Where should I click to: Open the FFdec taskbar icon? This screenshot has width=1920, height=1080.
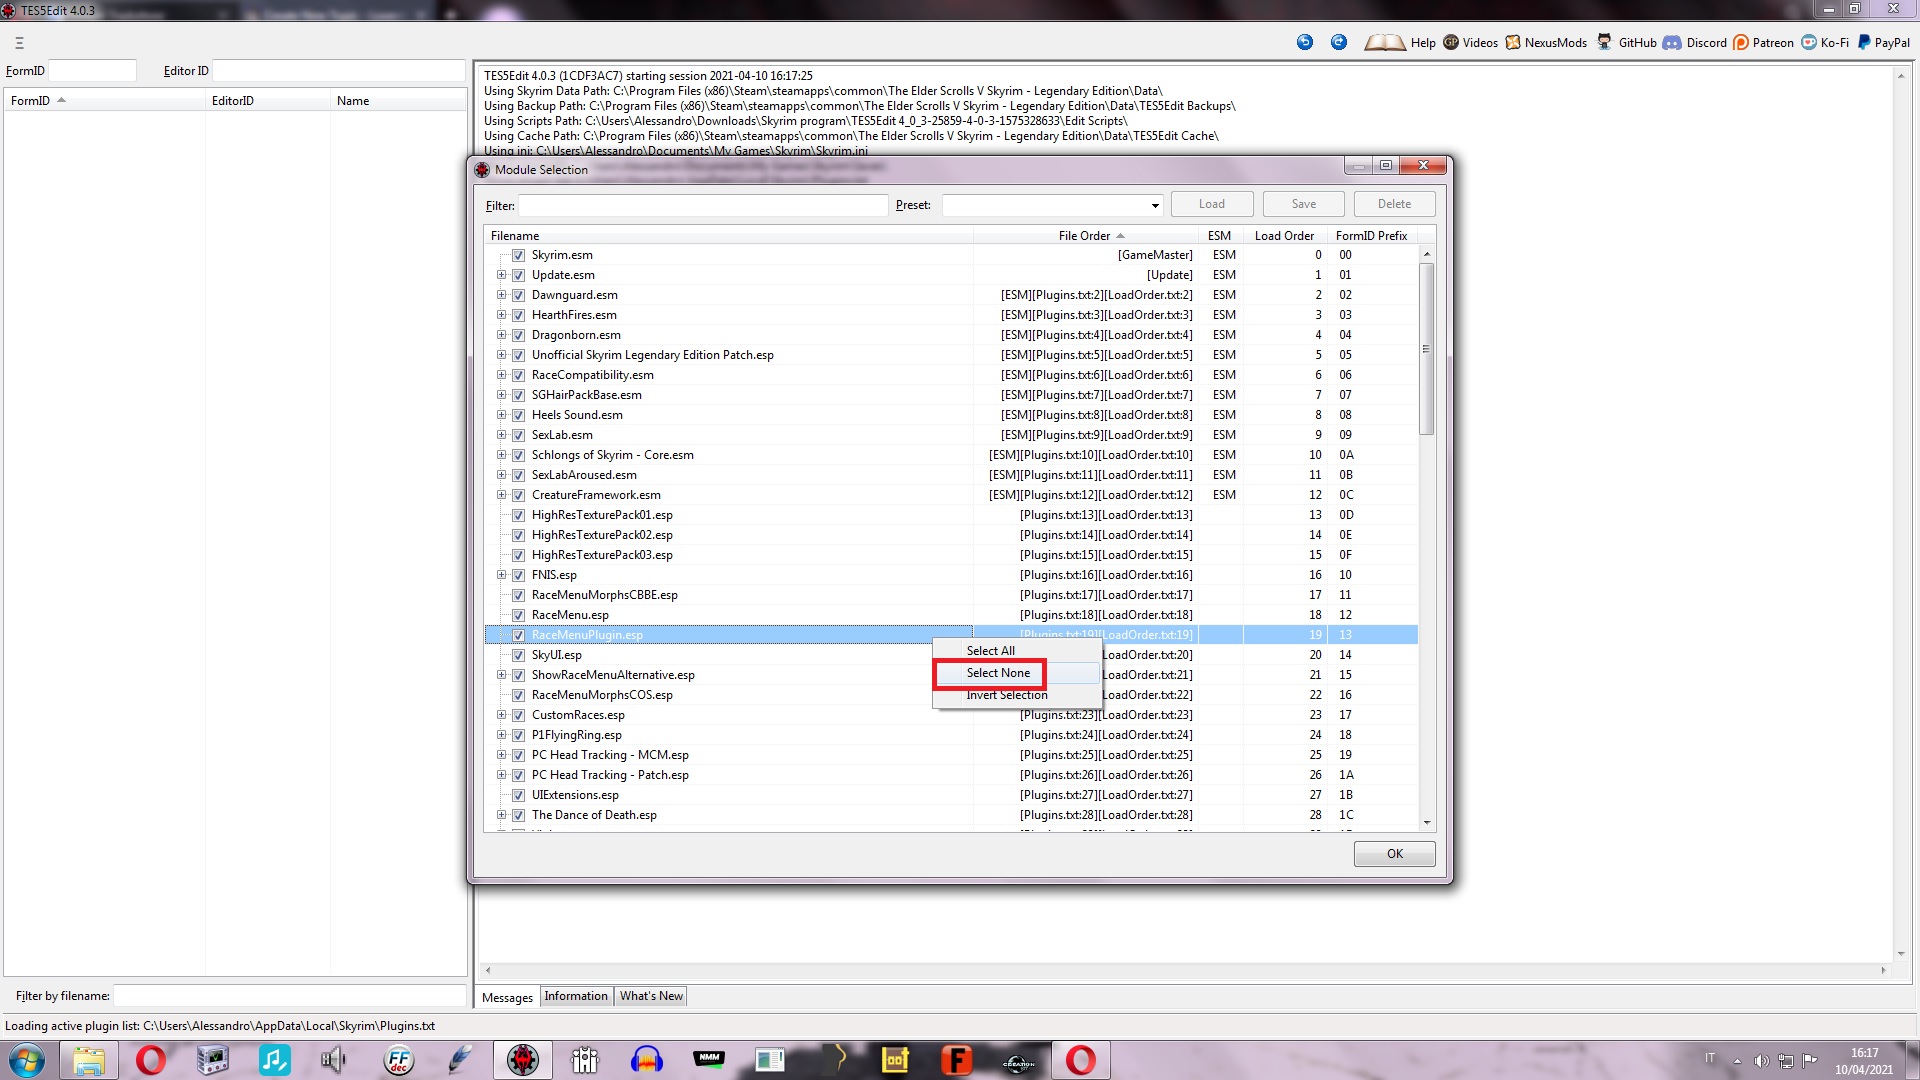[x=399, y=1060]
